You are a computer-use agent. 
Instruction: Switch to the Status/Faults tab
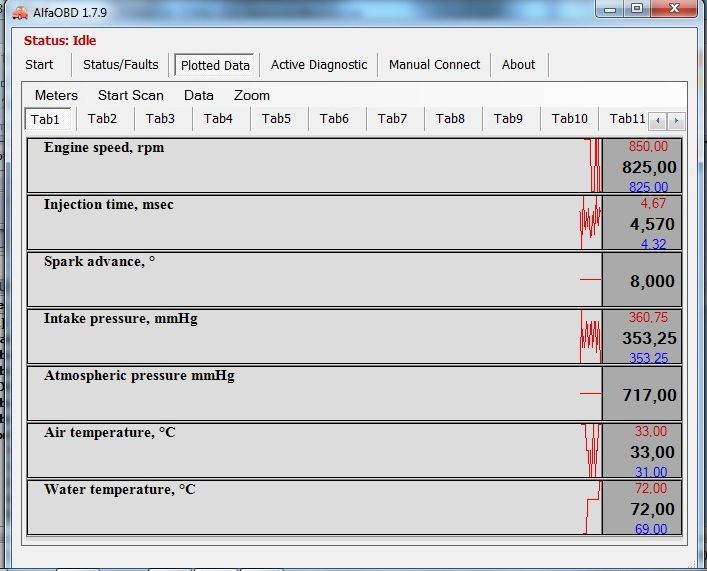pos(120,65)
